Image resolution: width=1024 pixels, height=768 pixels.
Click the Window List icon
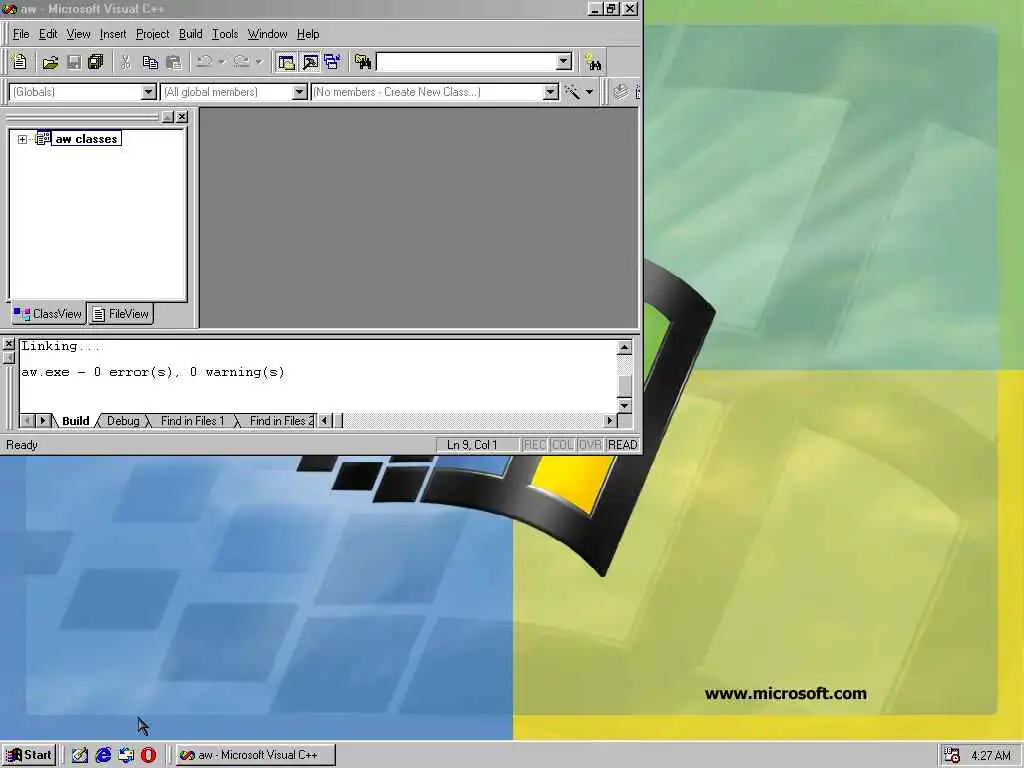tap(332, 62)
